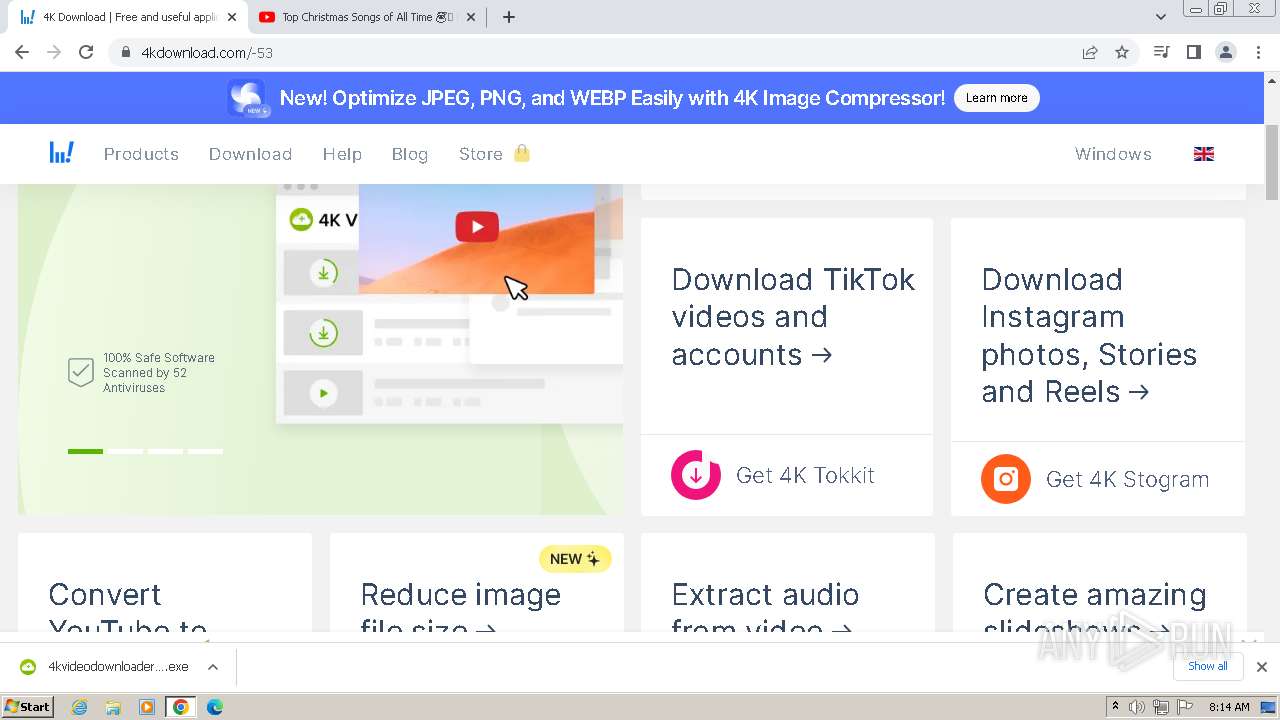
Task: Open the UK flag language selector
Action: [x=1204, y=154]
